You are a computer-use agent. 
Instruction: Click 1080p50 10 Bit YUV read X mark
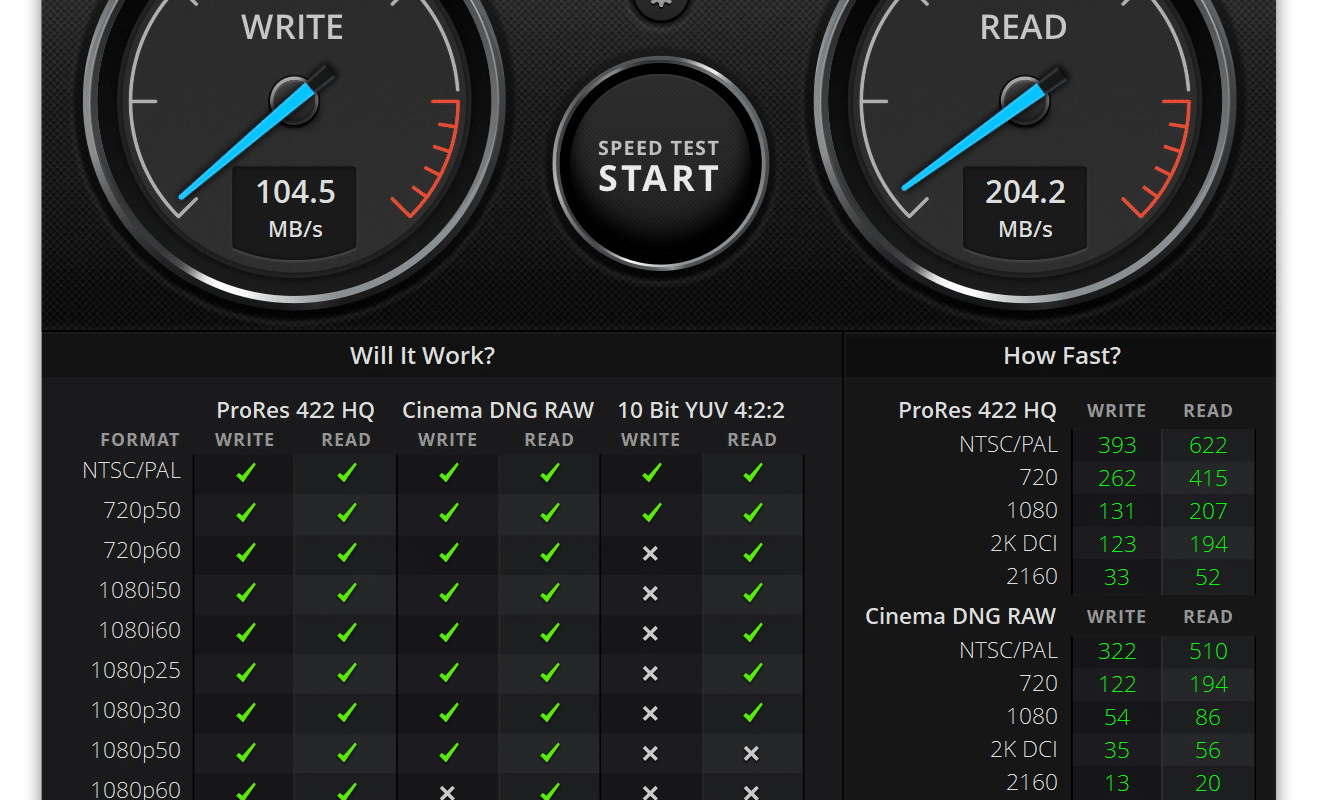751,753
